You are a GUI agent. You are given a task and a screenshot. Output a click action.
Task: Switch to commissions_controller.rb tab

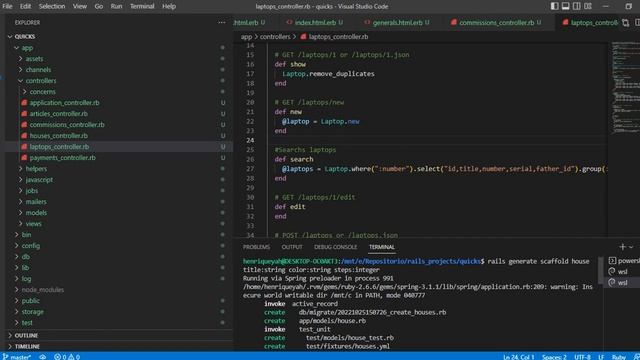(496, 22)
